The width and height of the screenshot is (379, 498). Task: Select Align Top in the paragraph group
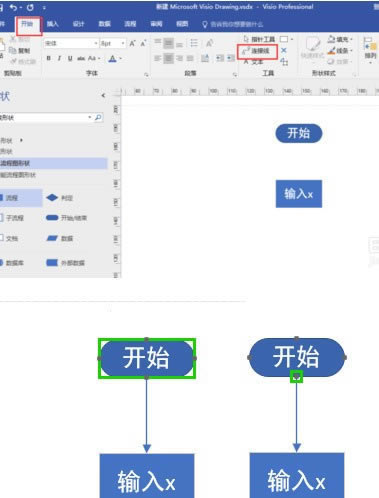click(x=158, y=42)
